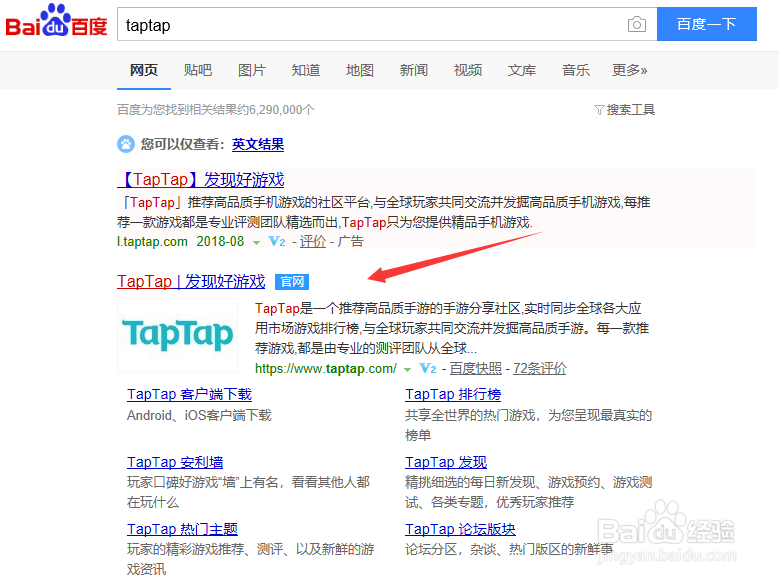Click 广告 label in first result

(x=350, y=242)
